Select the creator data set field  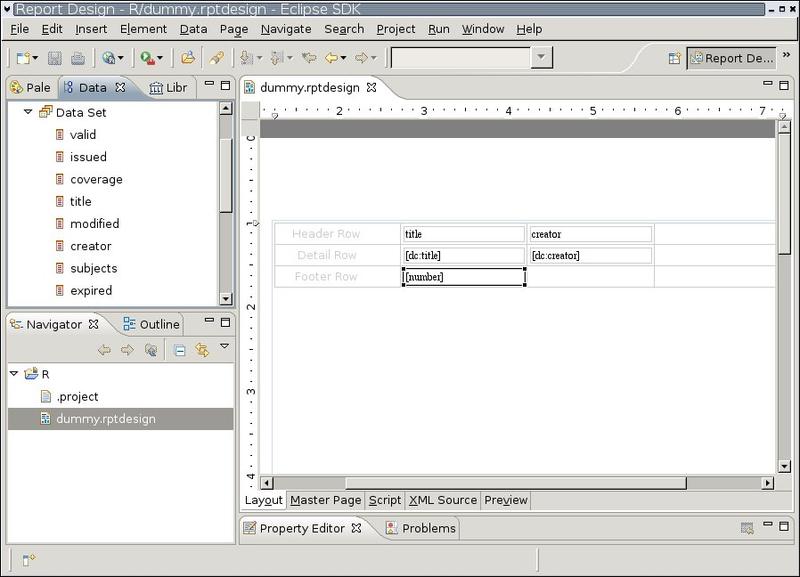coord(90,246)
